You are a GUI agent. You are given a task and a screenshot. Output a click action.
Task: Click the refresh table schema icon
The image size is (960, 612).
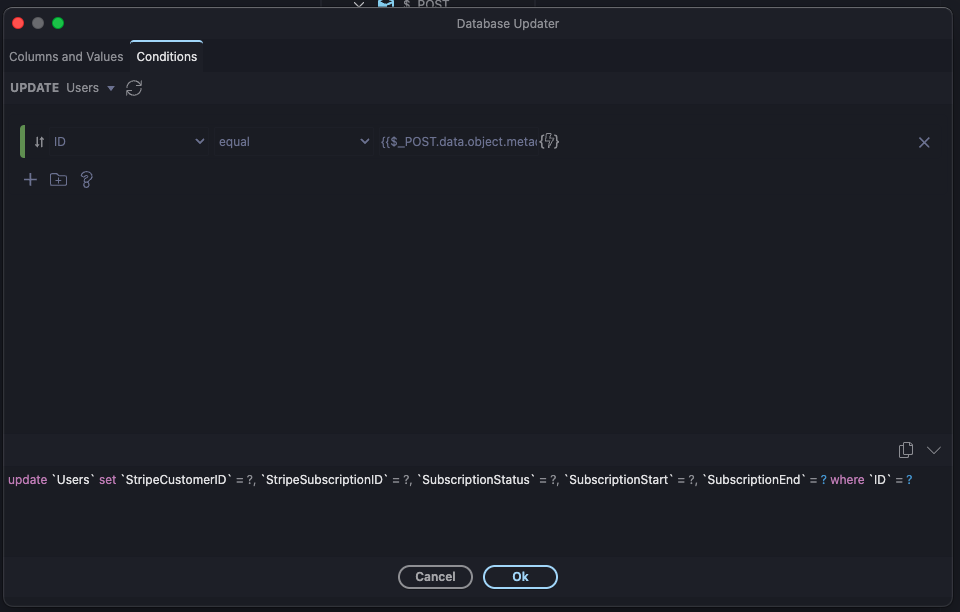pos(134,88)
